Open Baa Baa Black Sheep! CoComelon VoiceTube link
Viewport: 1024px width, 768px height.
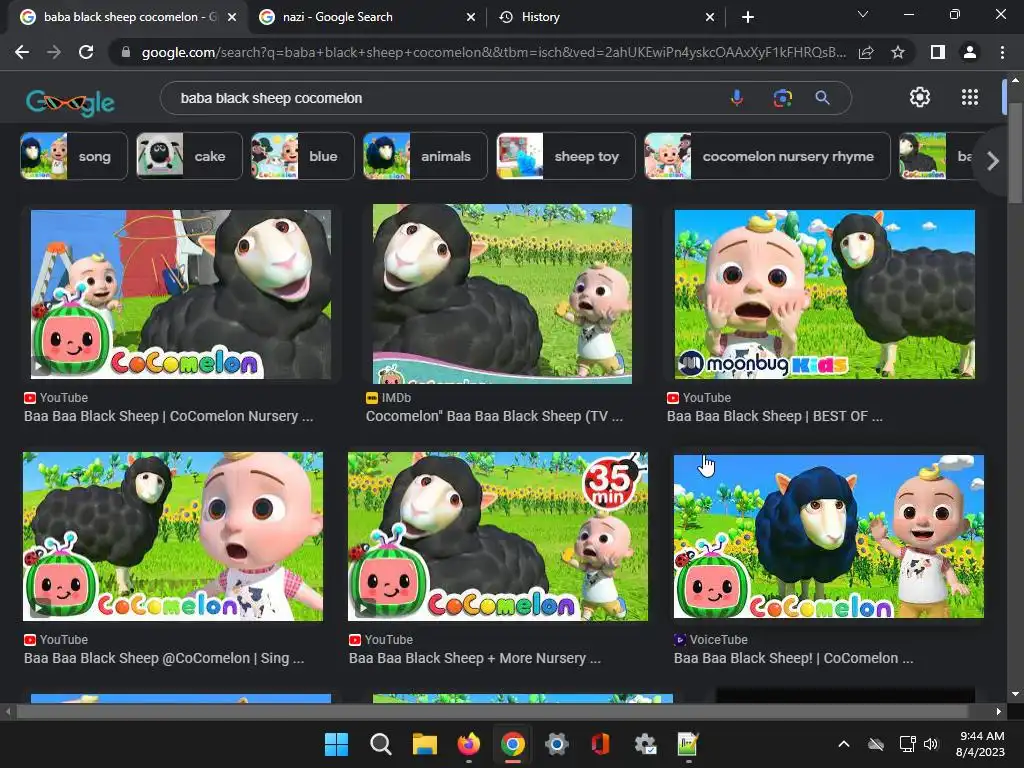point(793,658)
